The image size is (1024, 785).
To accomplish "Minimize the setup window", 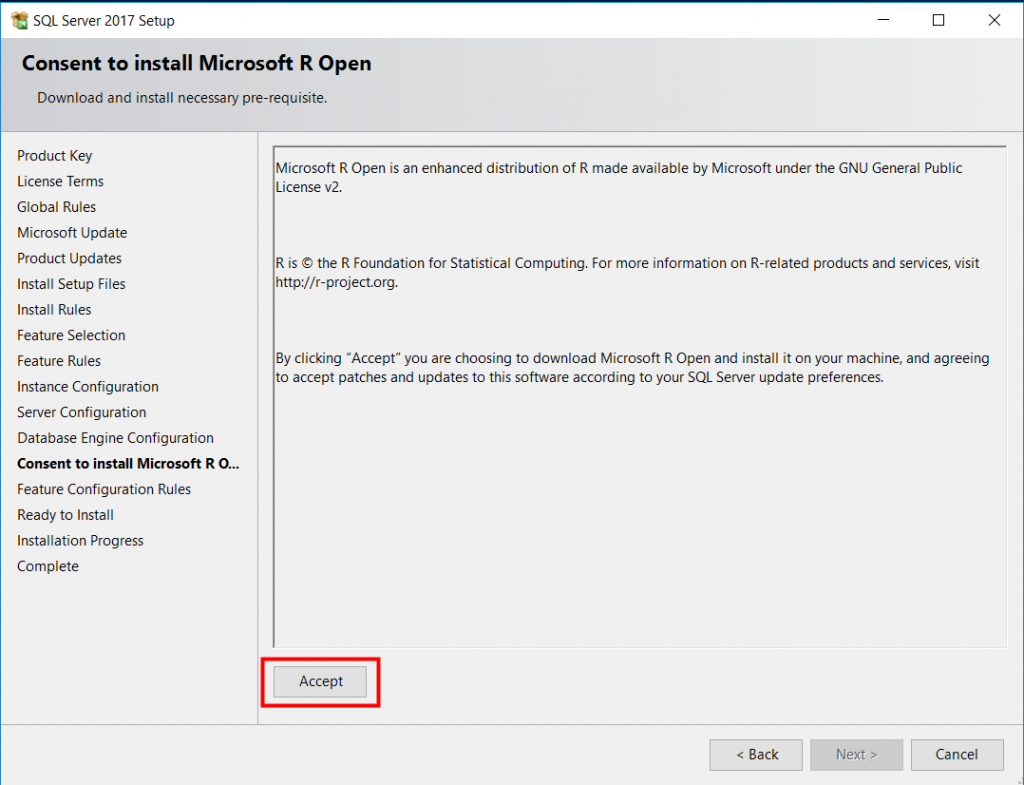I will tap(883, 20).
